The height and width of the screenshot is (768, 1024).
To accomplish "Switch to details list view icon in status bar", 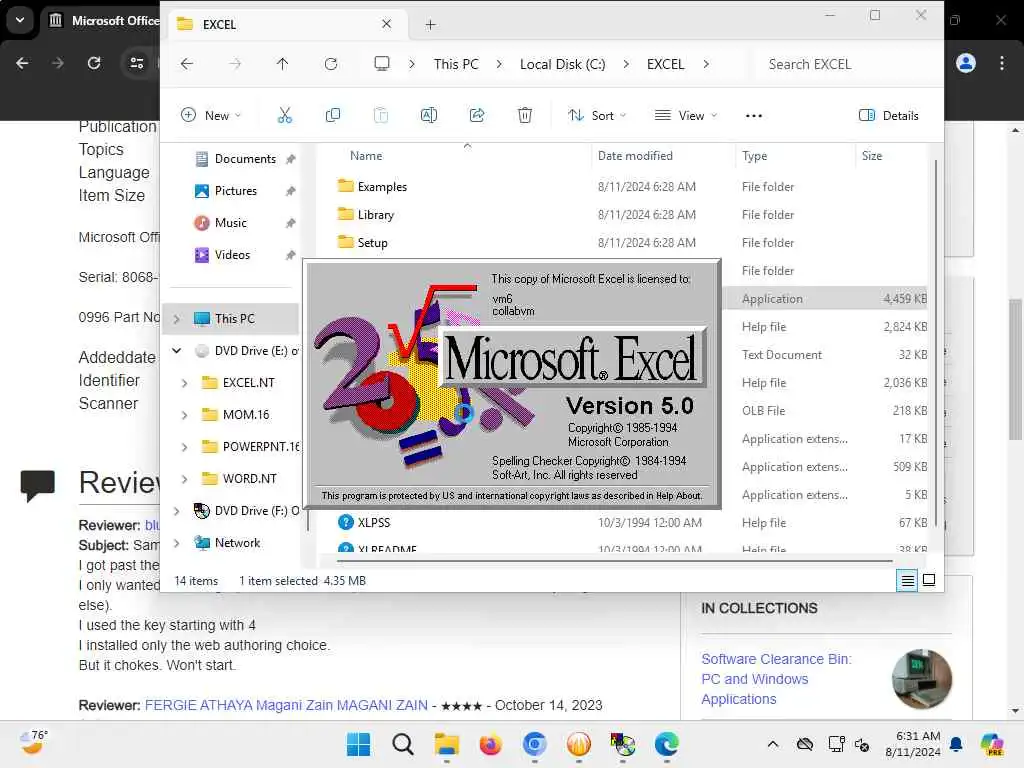I will [x=907, y=580].
